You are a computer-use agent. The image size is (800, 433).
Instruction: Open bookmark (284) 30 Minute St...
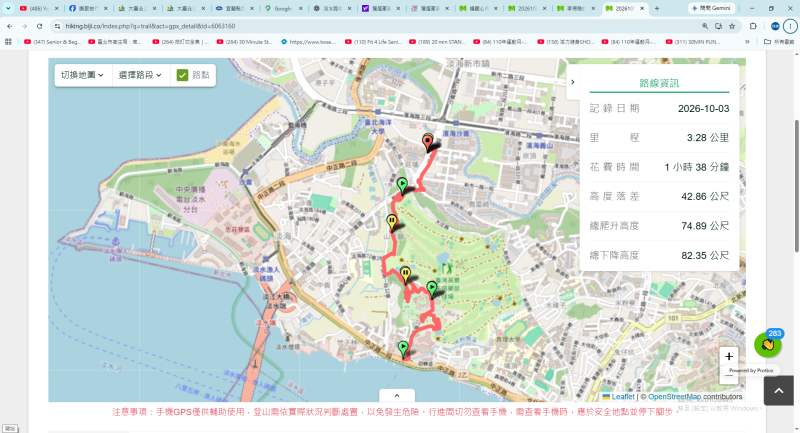pos(244,42)
